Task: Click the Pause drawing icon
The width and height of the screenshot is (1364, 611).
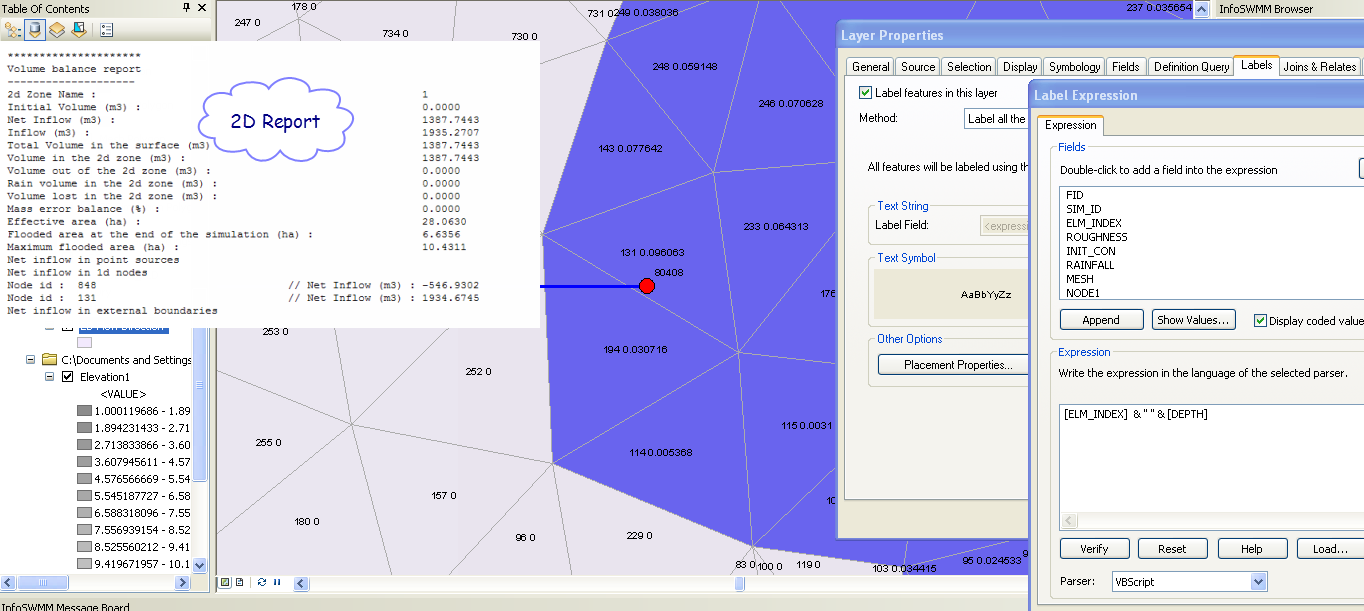Action: click(x=277, y=582)
